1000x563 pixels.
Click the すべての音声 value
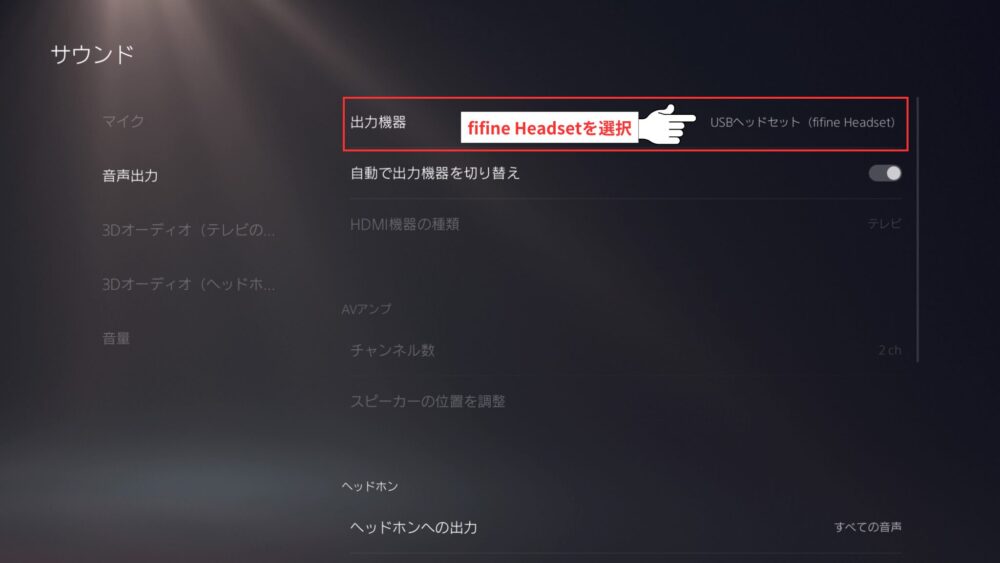pos(868,527)
